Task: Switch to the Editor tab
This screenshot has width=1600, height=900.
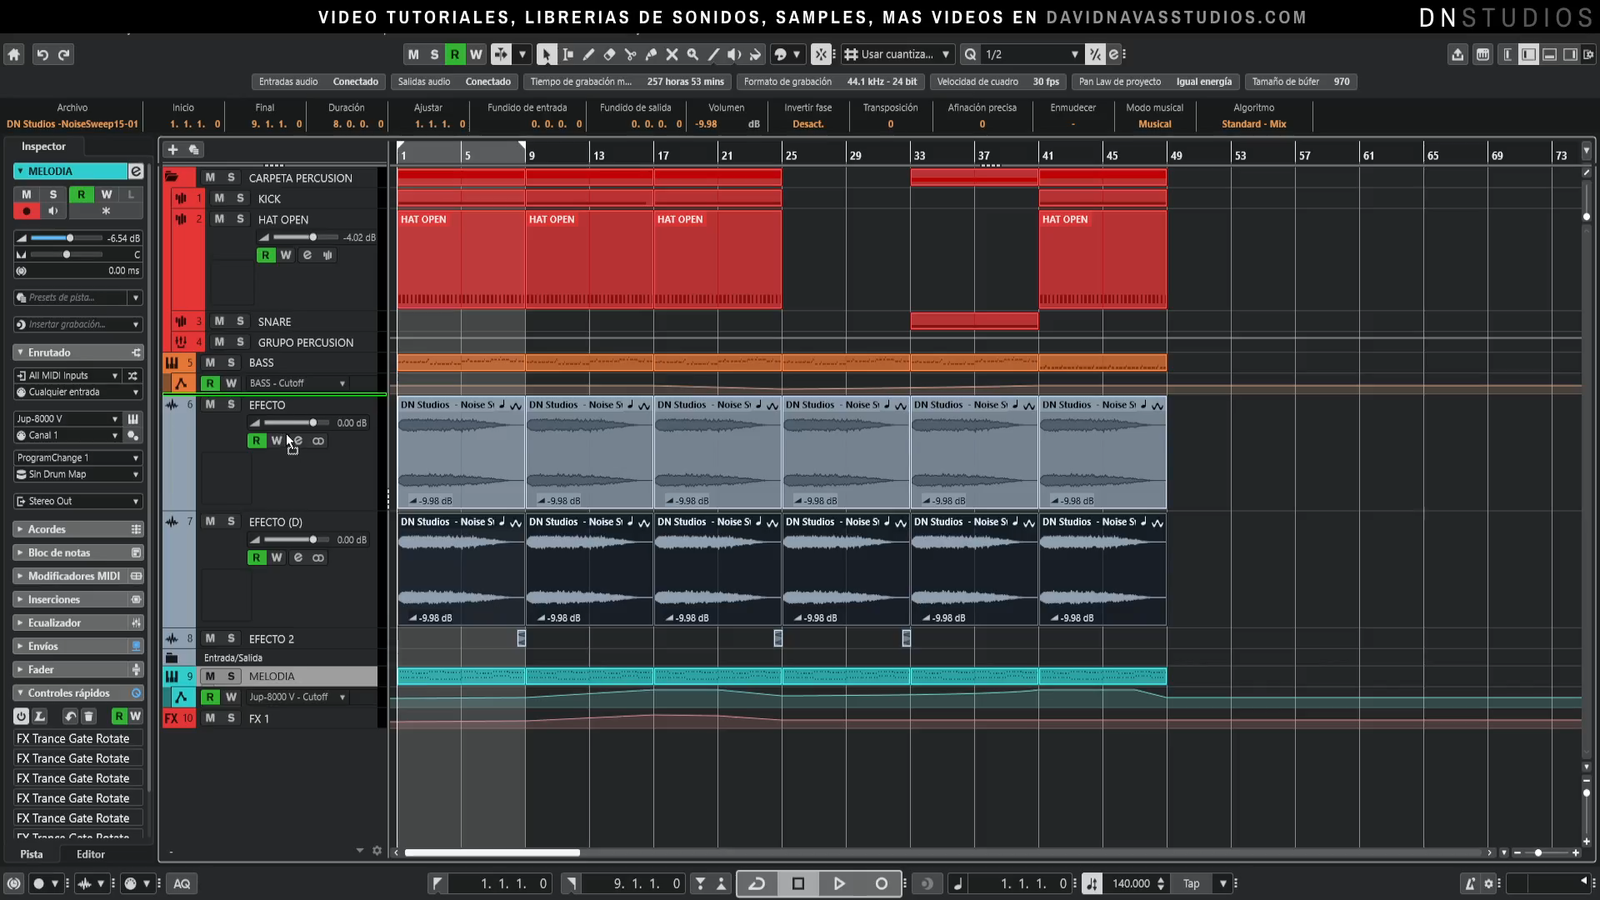Action: (x=90, y=854)
